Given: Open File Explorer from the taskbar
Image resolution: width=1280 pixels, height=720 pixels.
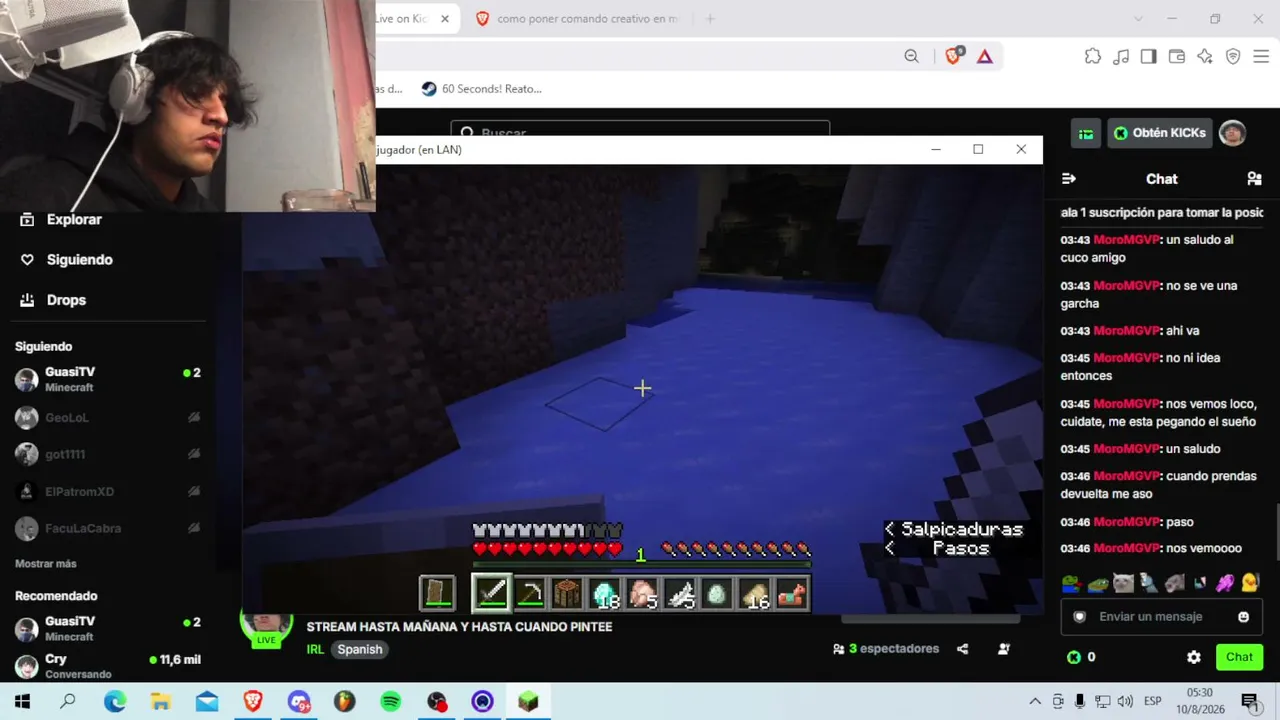Looking at the screenshot, I should [161, 702].
